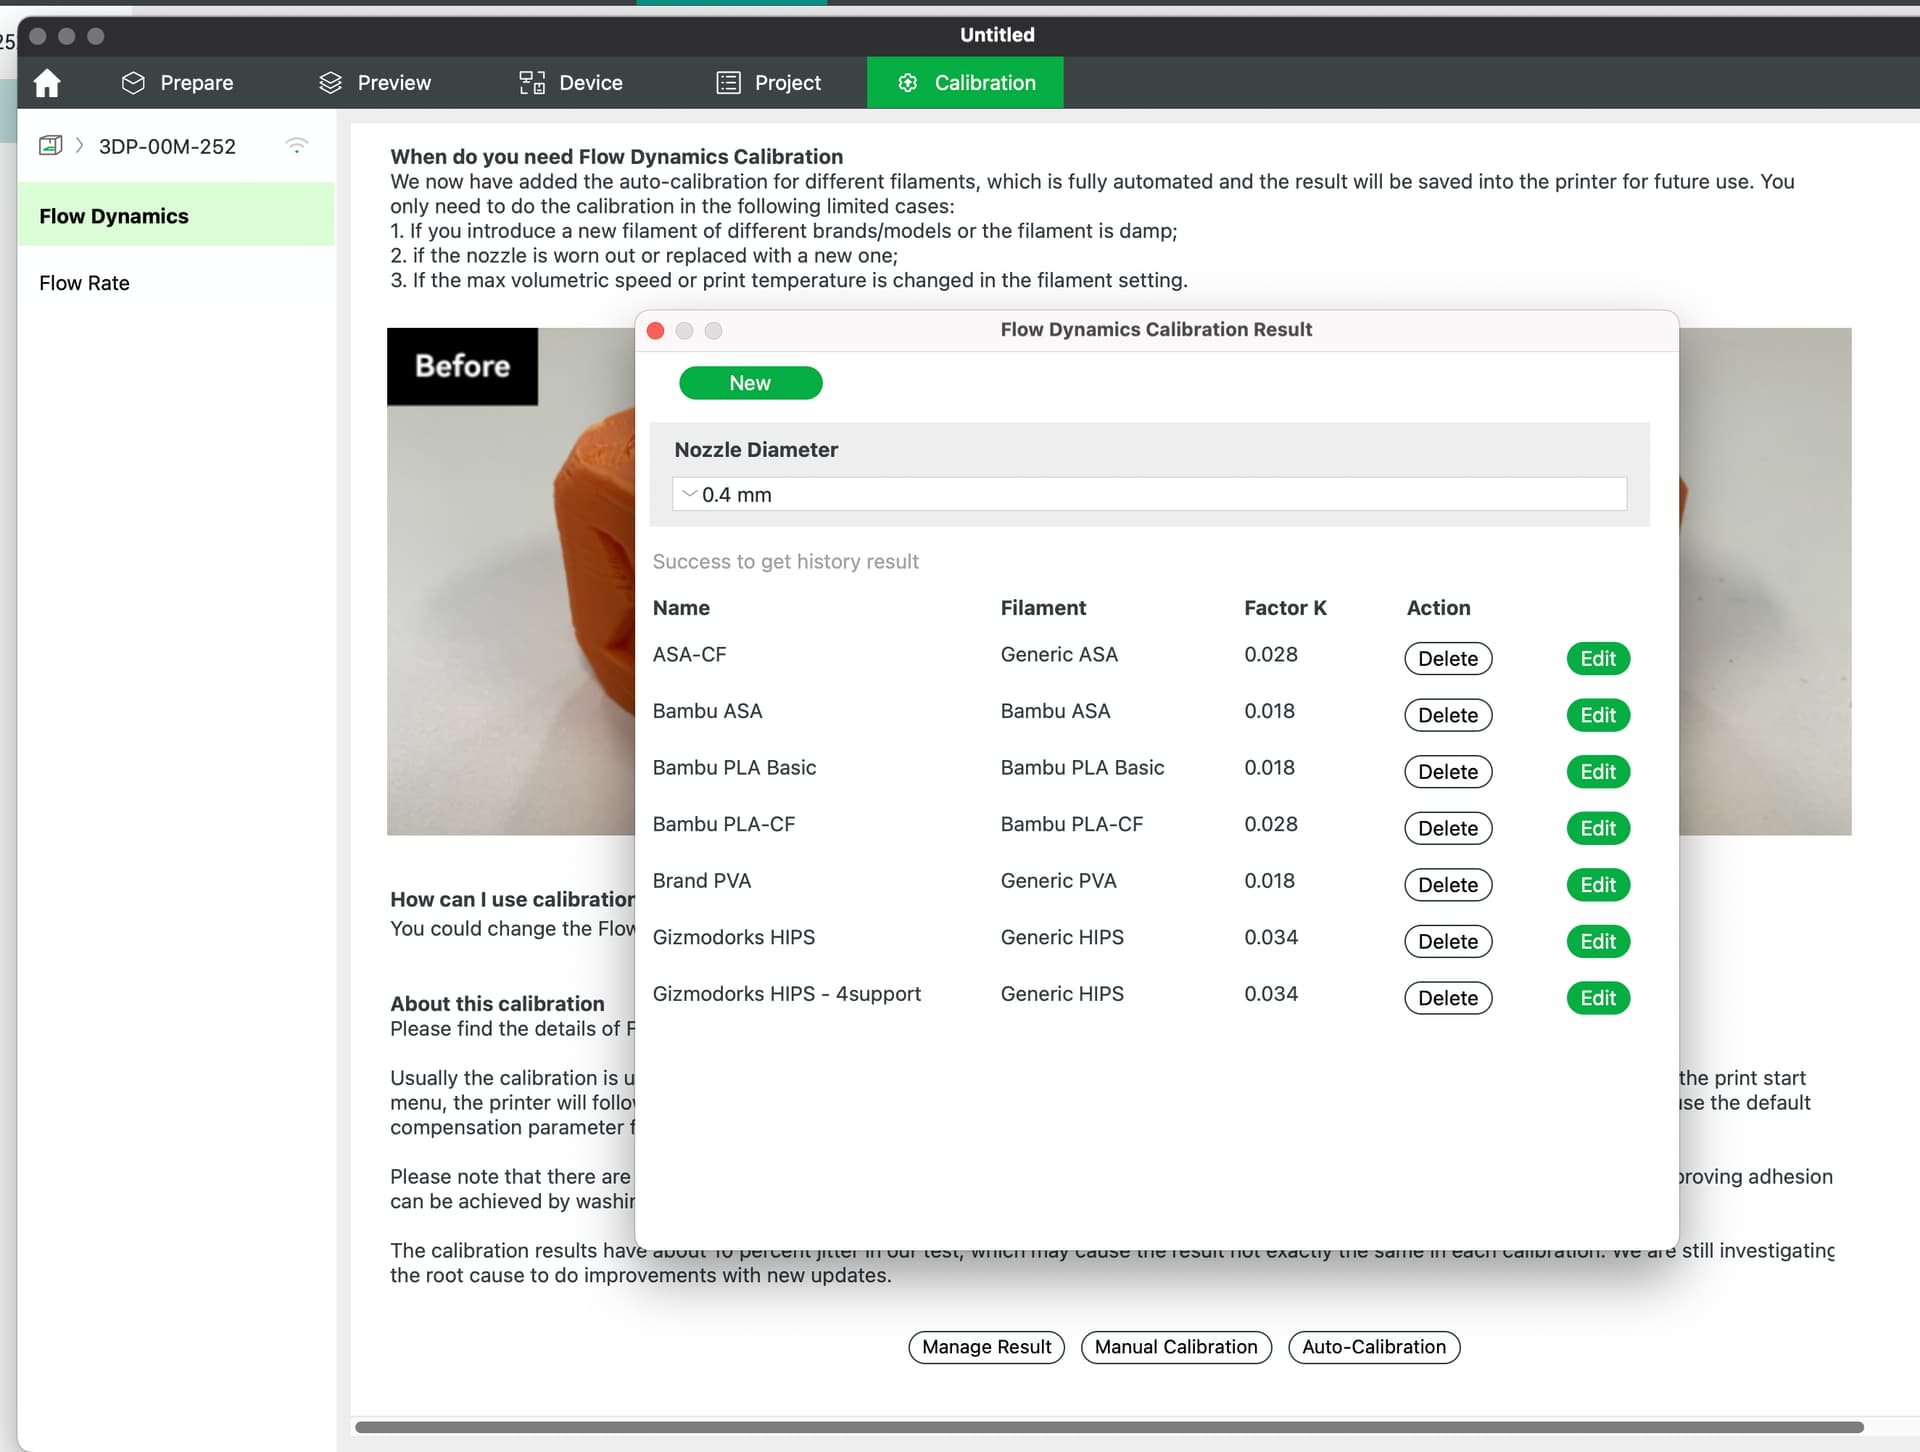Click the Brand PVA name cell
1920x1452 pixels.
click(x=701, y=880)
